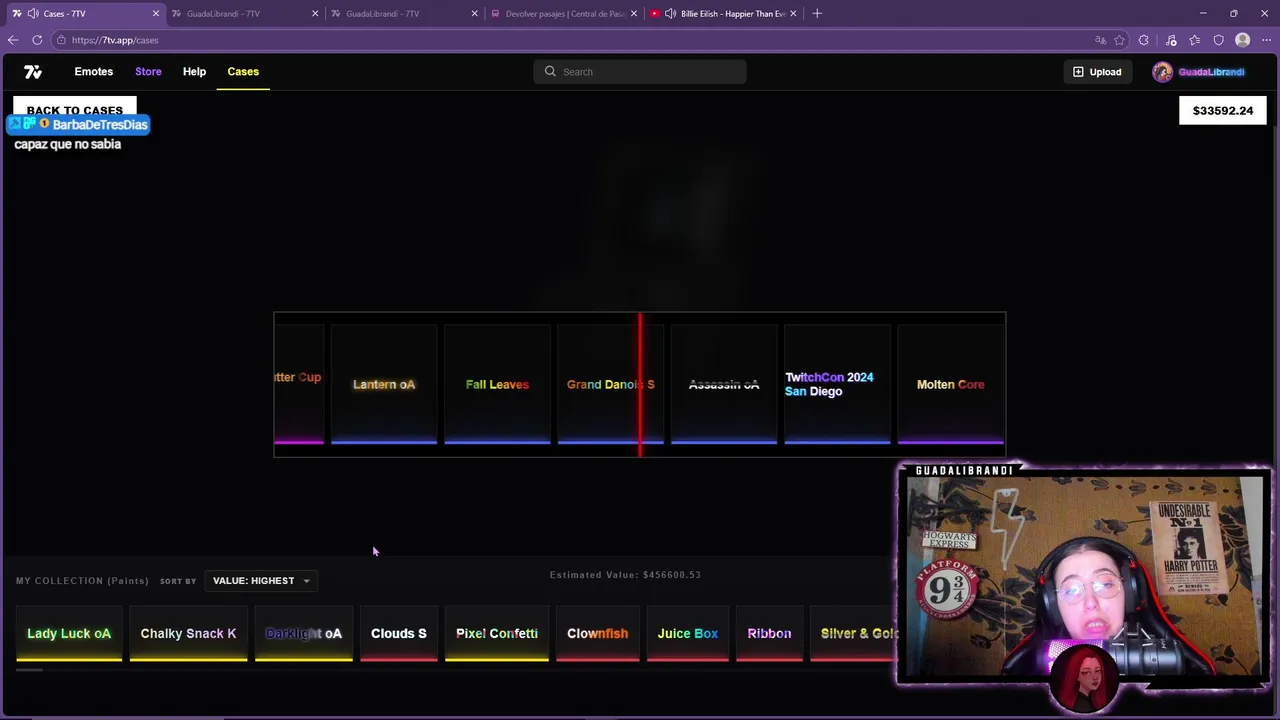Mute audio on Billie Eilish tab
The width and height of the screenshot is (1280, 720).
670,13
